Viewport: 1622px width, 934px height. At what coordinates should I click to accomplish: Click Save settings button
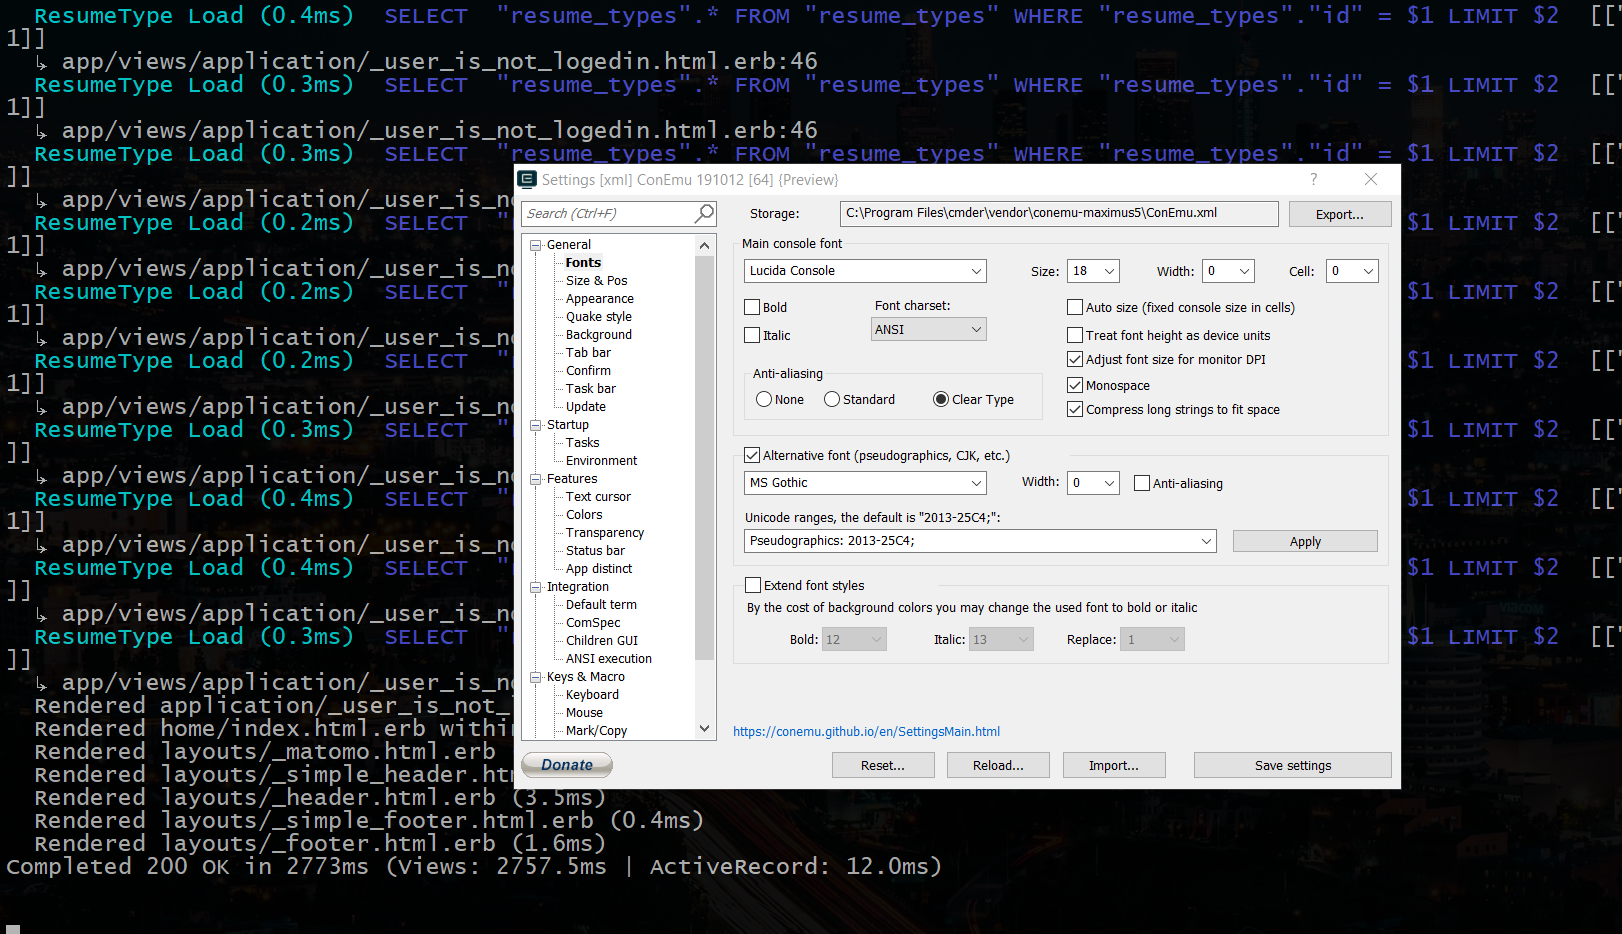point(1293,765)
